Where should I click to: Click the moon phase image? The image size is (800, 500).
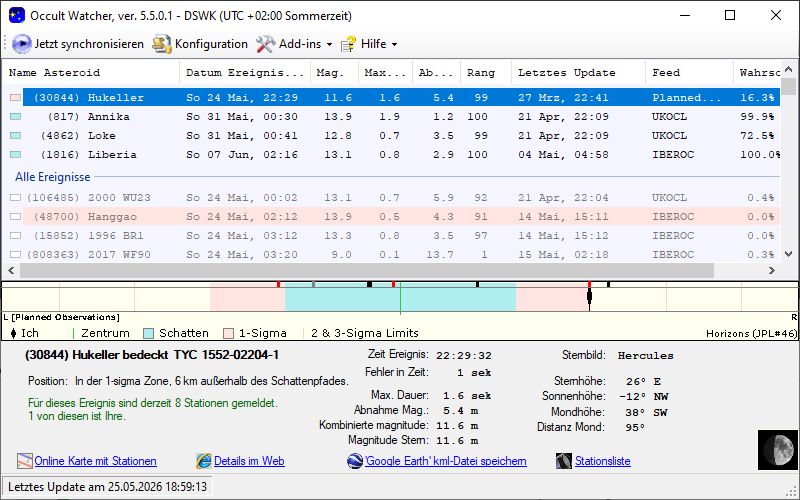778,449
